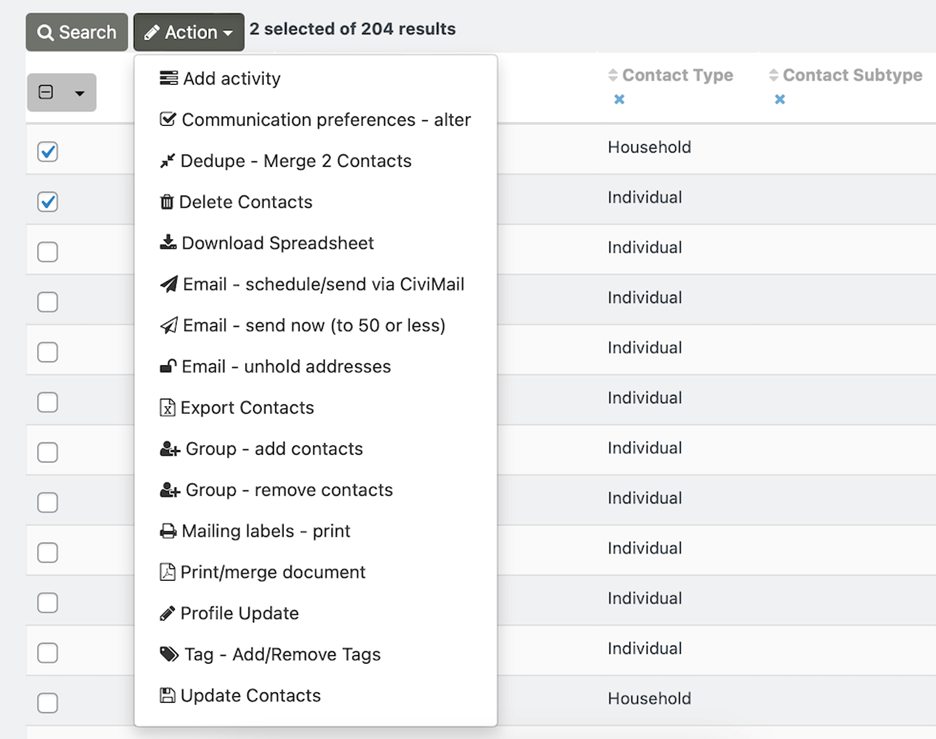Uncheck the Household row checkbox at top
936x739 pixels.
coord(47,152)
